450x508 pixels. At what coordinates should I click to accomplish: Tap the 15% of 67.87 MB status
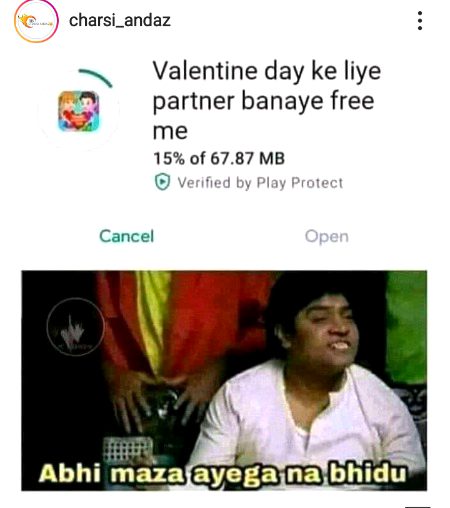tap(219, 158)
